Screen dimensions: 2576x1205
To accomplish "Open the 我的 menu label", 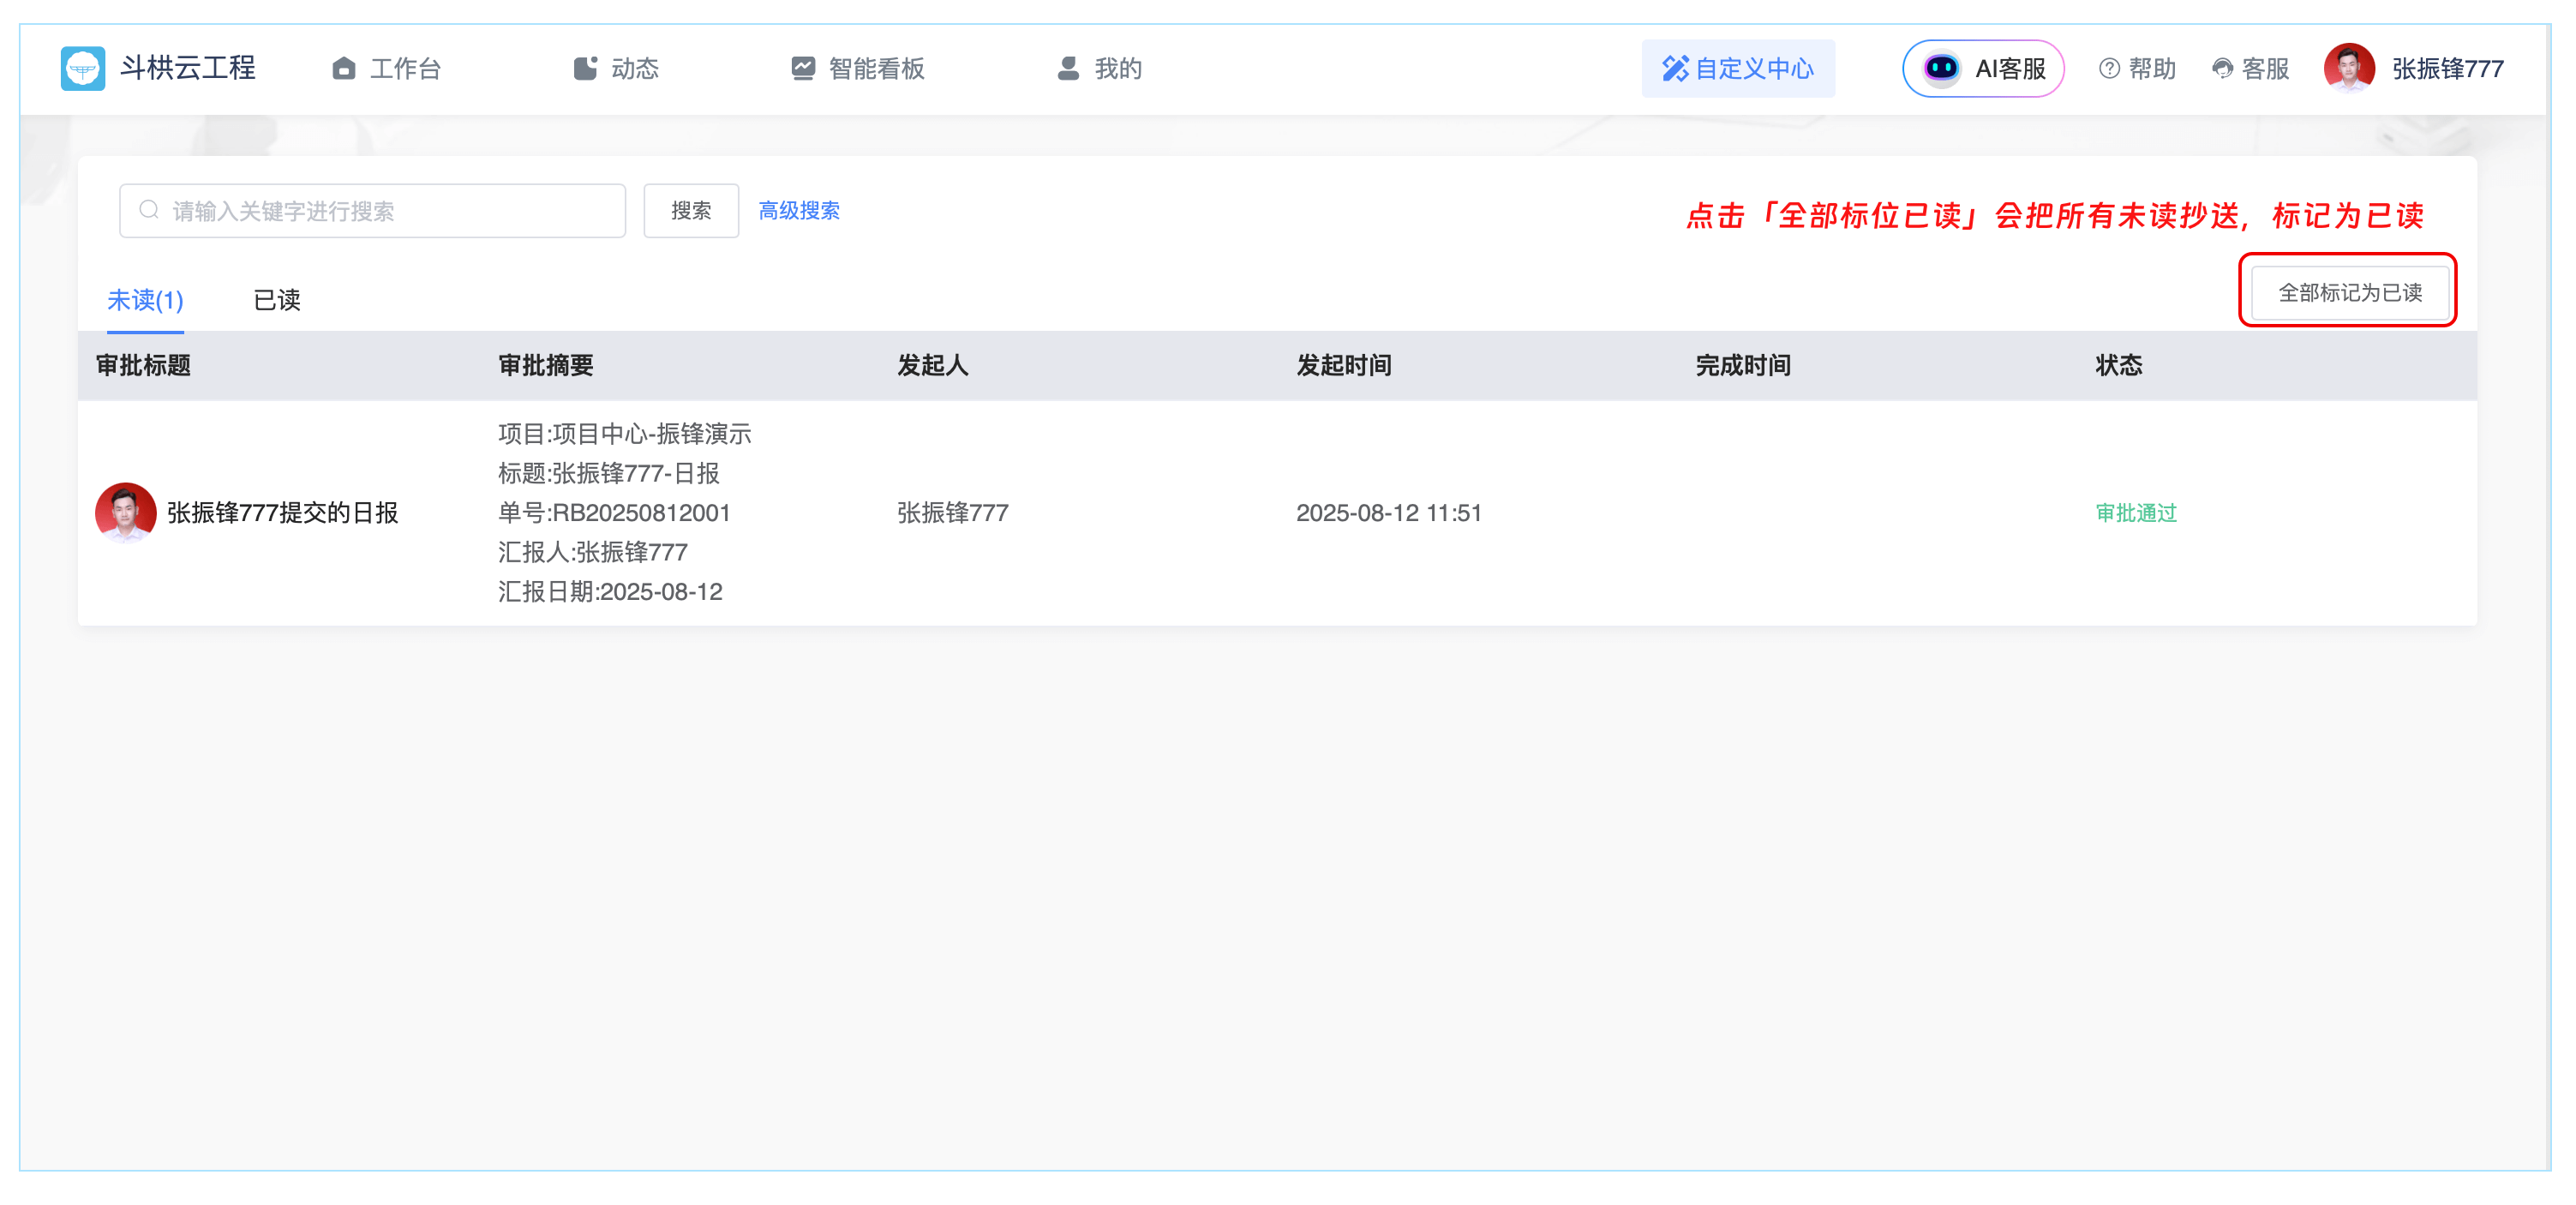I will pos(1118,68).
